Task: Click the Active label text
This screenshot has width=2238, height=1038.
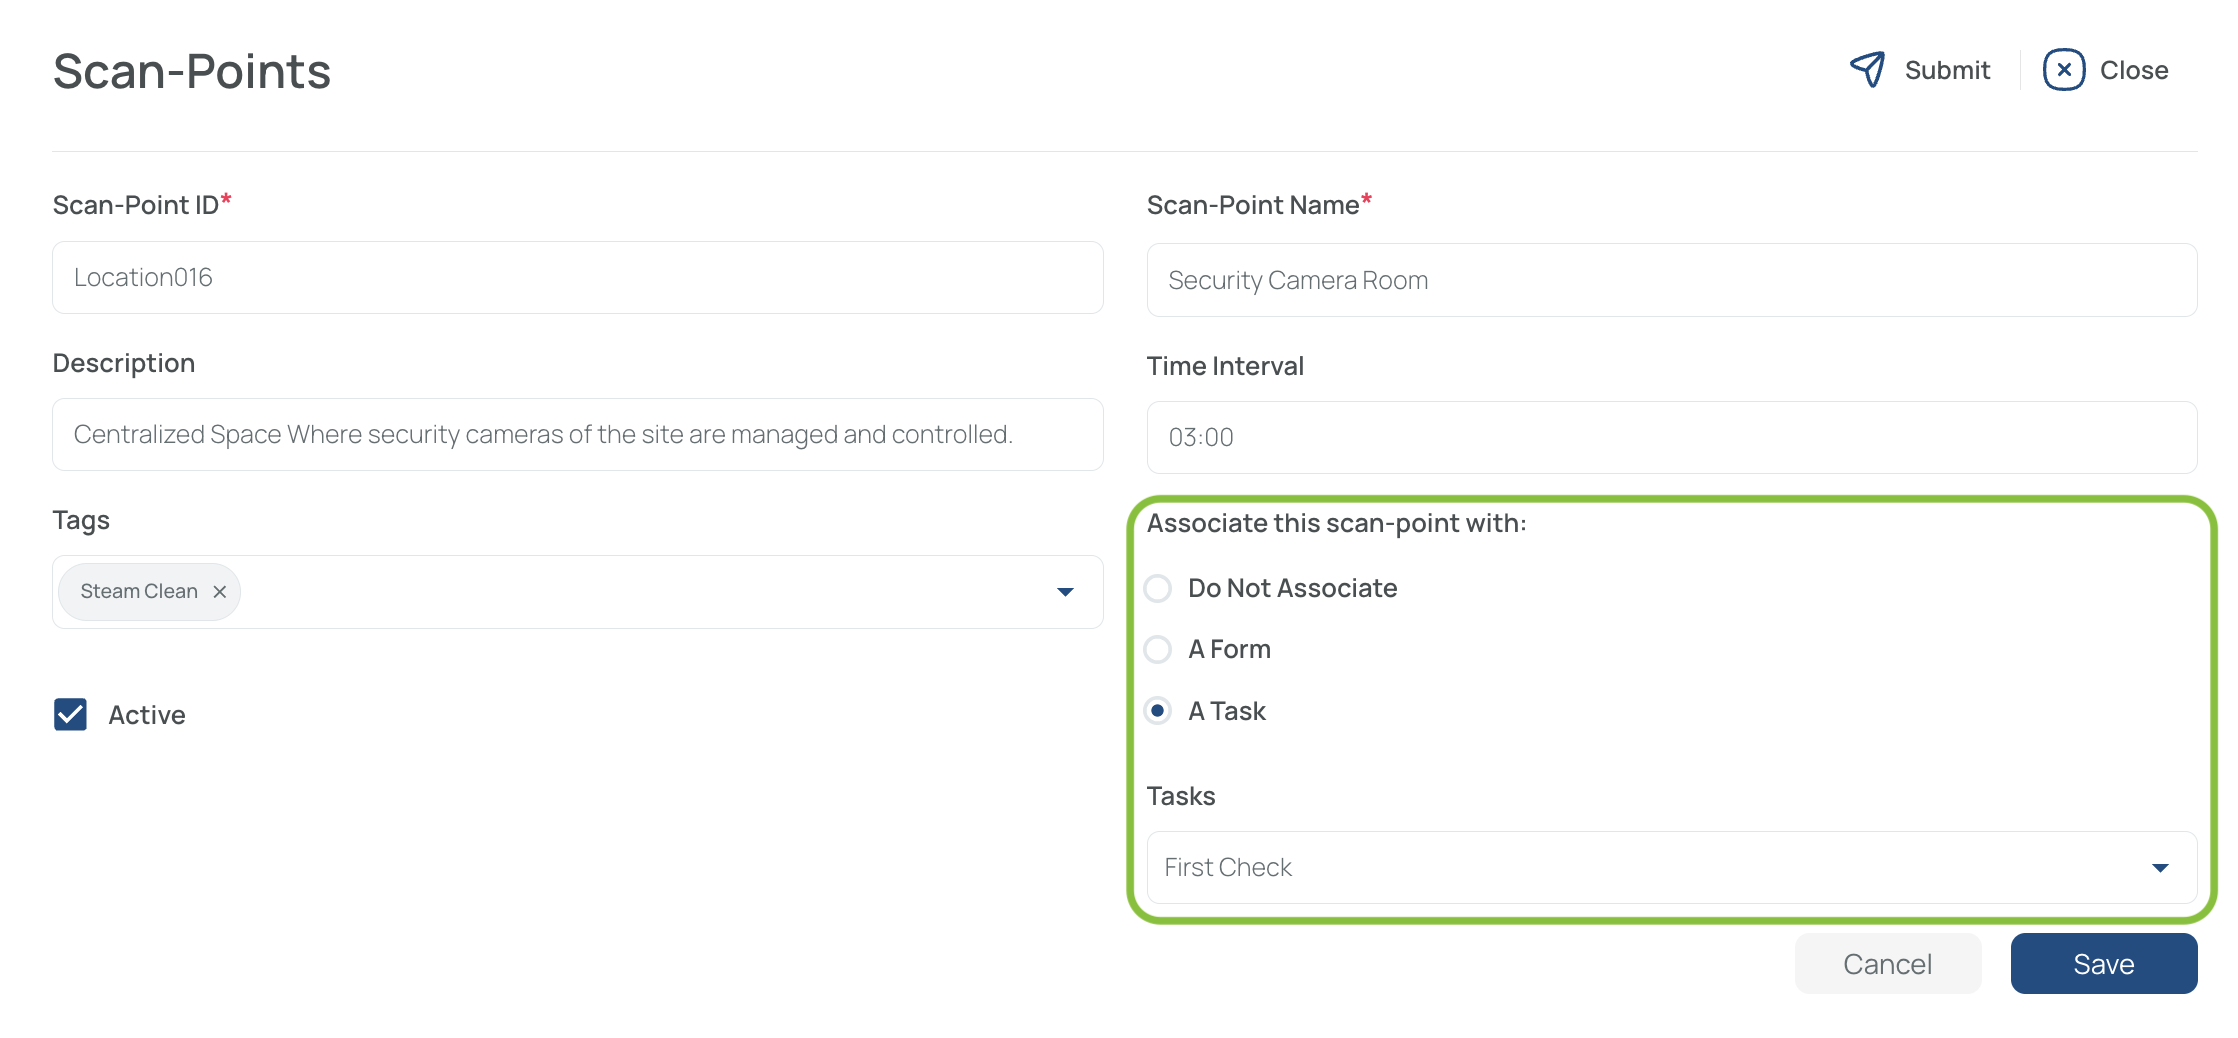Action: coord(147,715)
